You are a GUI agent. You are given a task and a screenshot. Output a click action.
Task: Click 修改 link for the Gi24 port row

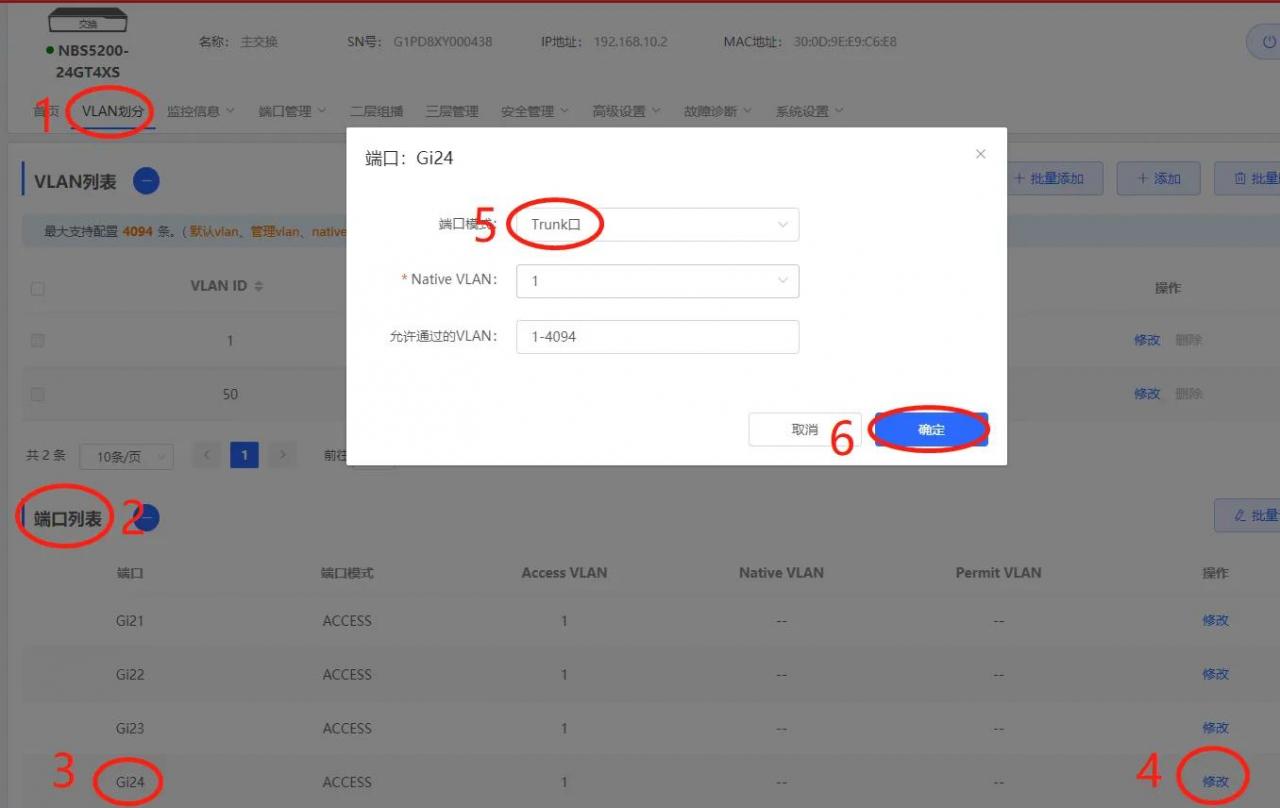[1215, 782]
